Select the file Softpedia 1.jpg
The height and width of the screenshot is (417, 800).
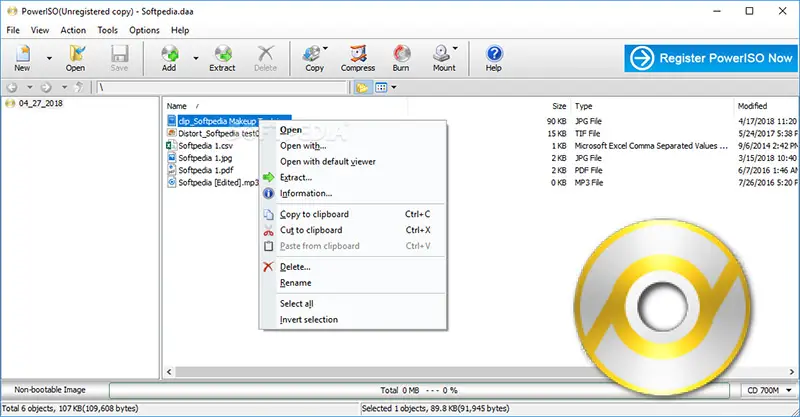tap(205, 158)
